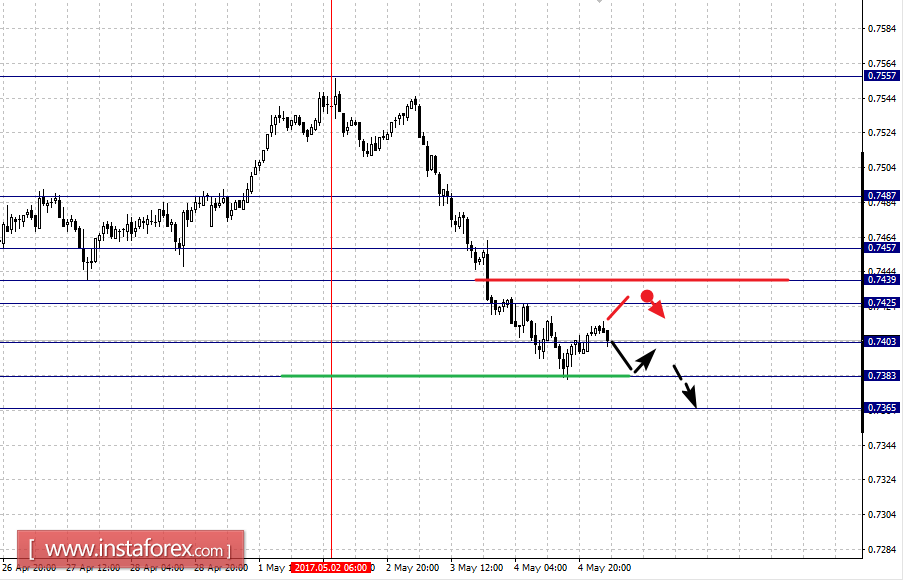Click the 0.7564 price axis label
Viewport: 904px width, 581px height.
pyautogui.click(x=882, y=63)
